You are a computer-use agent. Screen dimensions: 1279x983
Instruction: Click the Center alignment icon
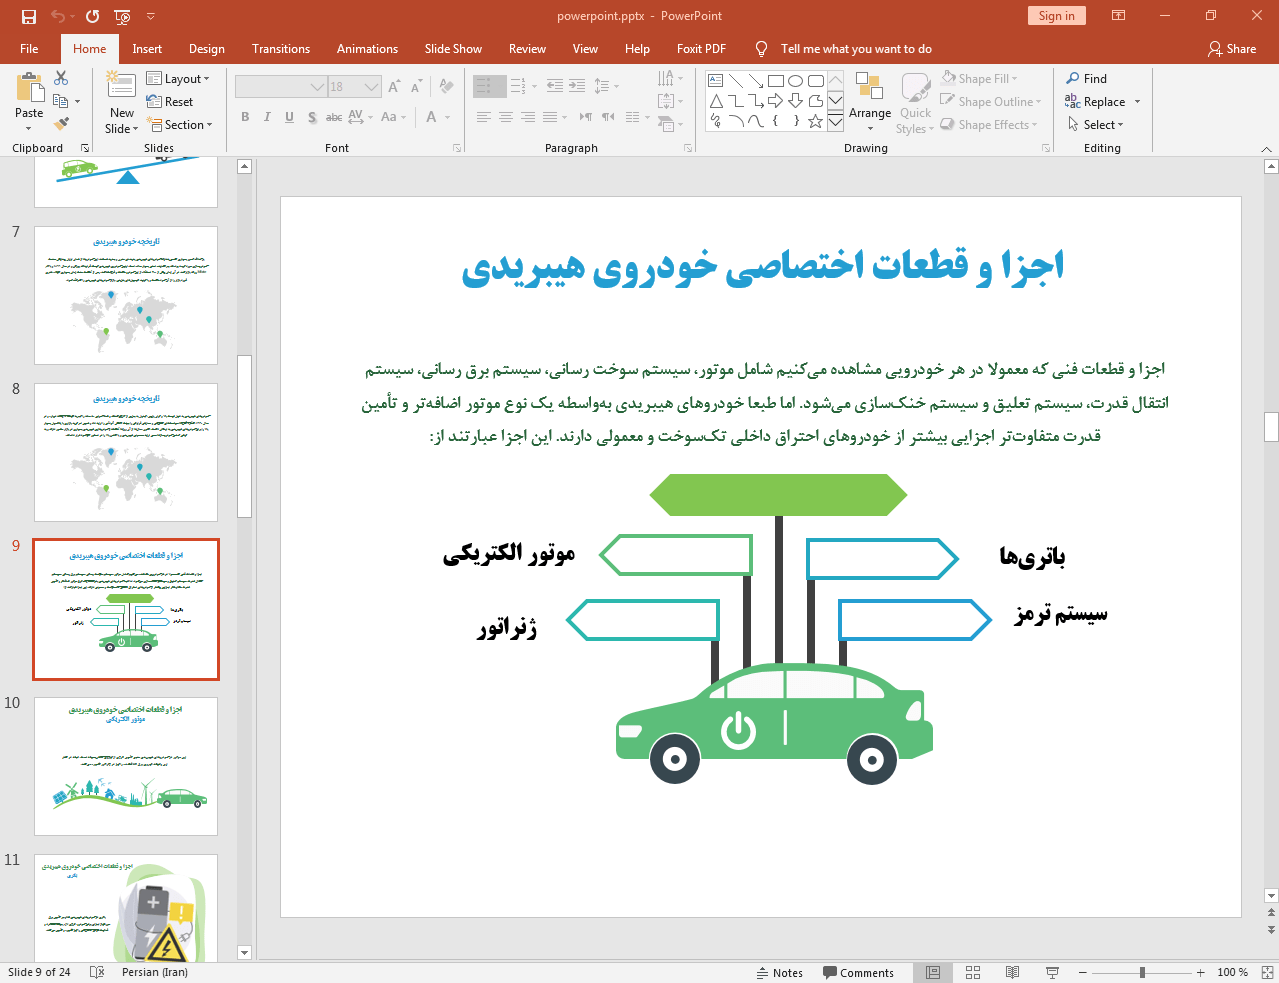(x=506, y=117)
